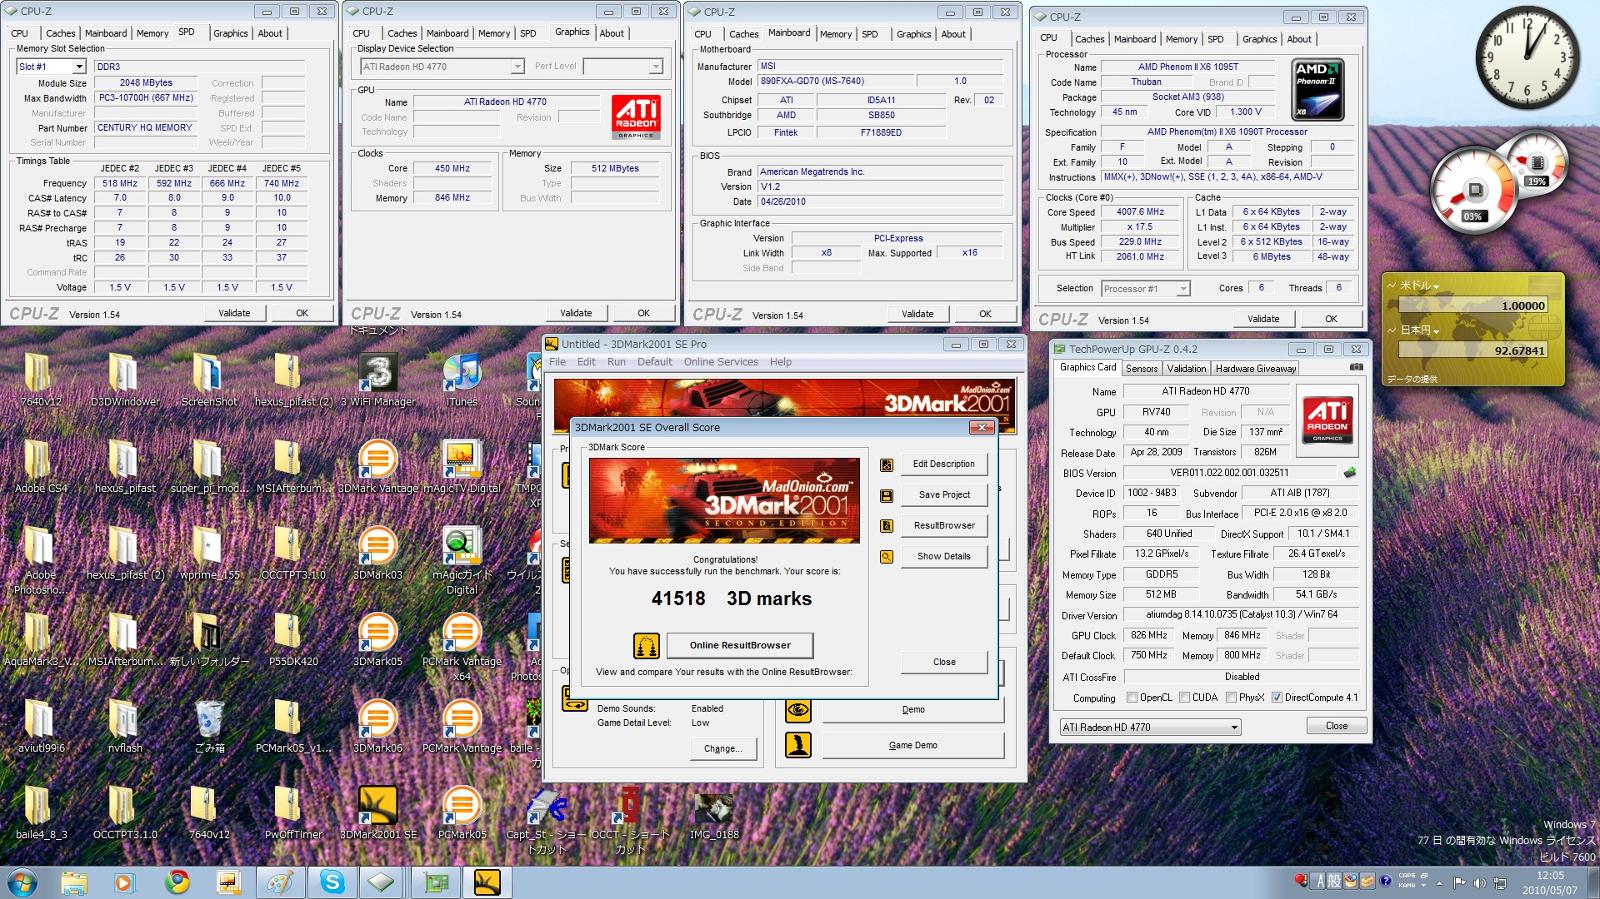The image size is (1600, 899).
Task: Open Hardware Giveaway tab in GPU-Z
Action: coord(1256,369)
